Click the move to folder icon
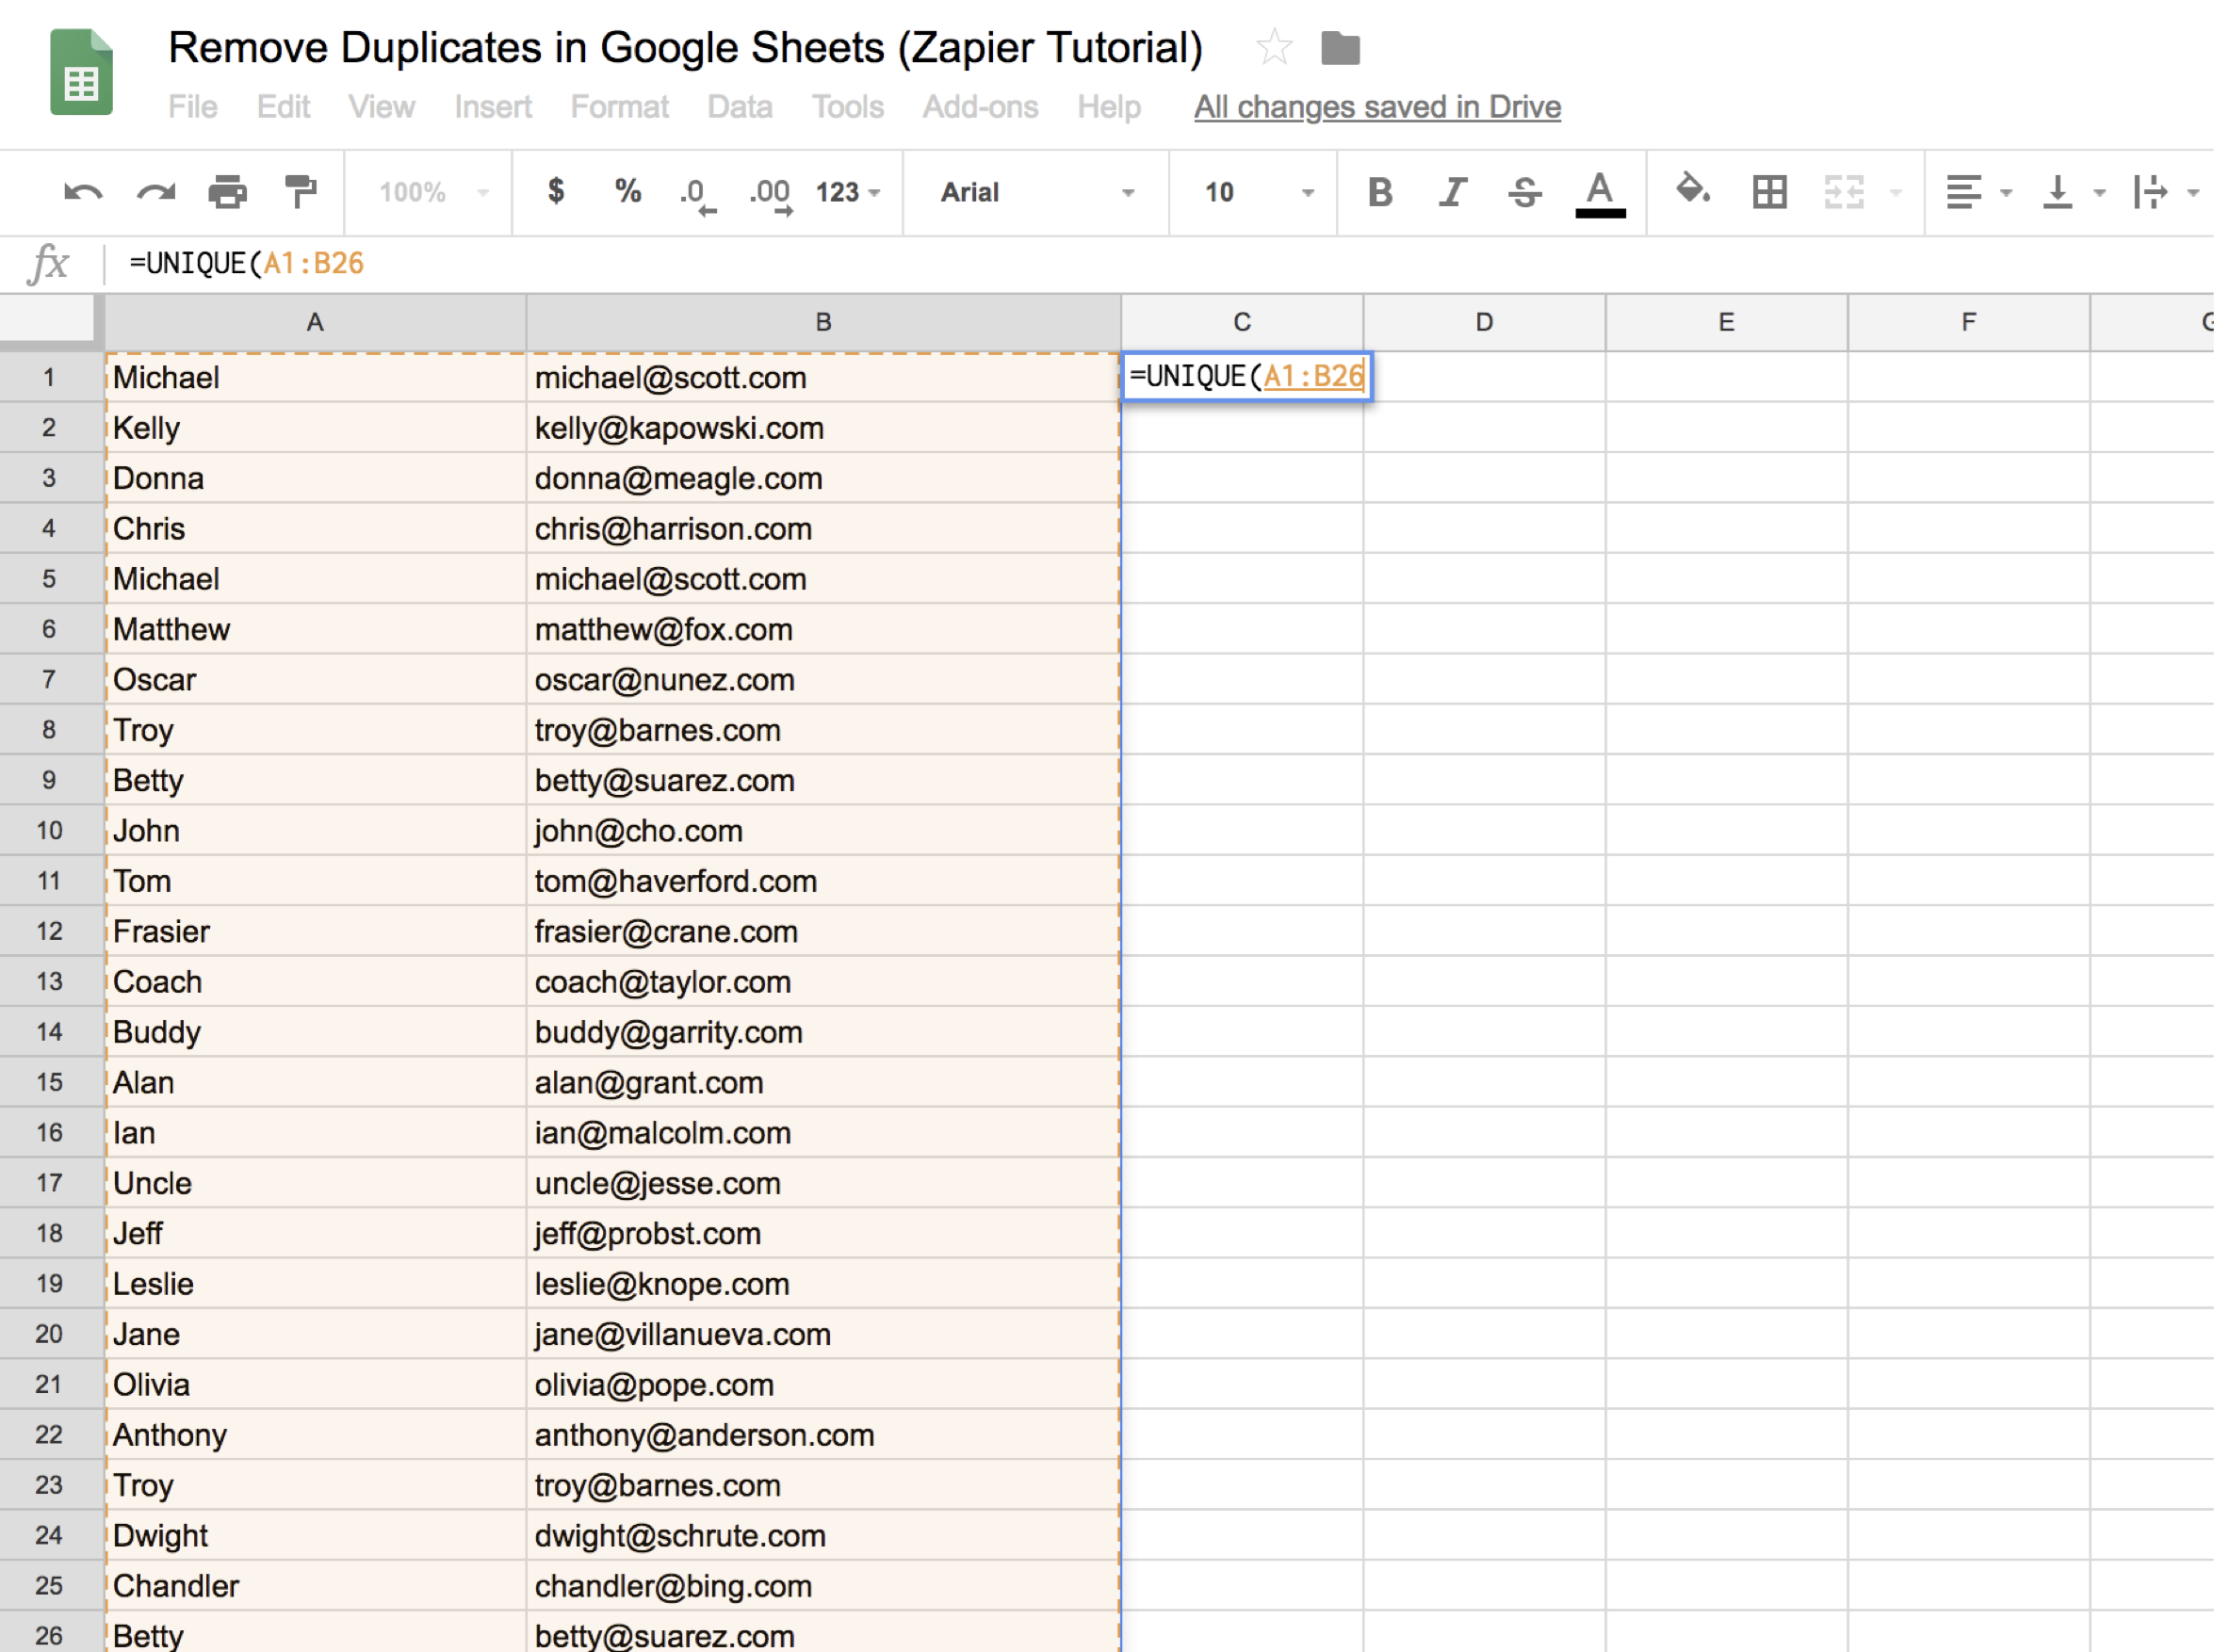Screen dimensions: 2214x1652 (1340, 47)
